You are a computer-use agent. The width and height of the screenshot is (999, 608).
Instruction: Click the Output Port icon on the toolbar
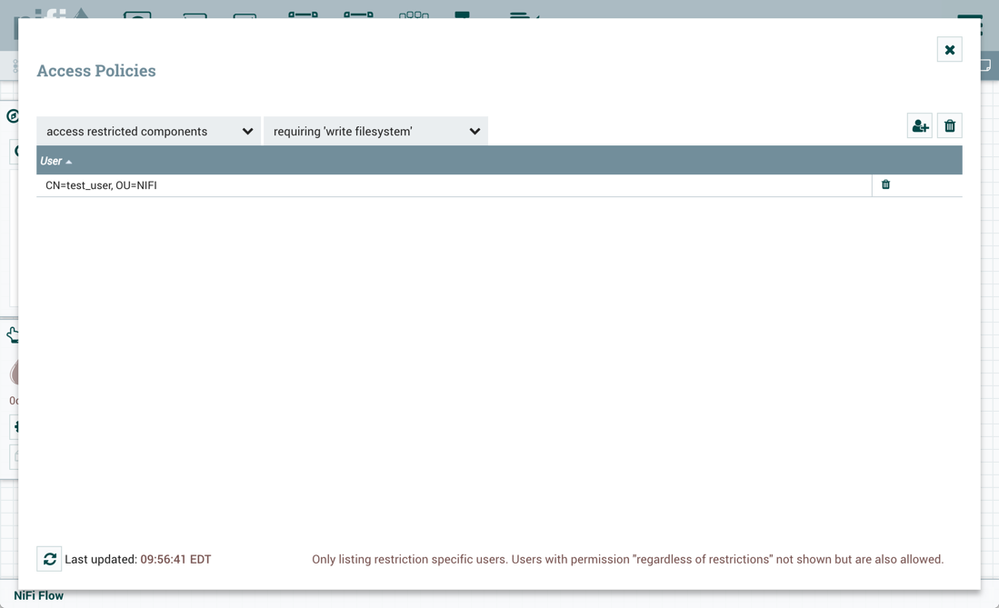point(247,14)
